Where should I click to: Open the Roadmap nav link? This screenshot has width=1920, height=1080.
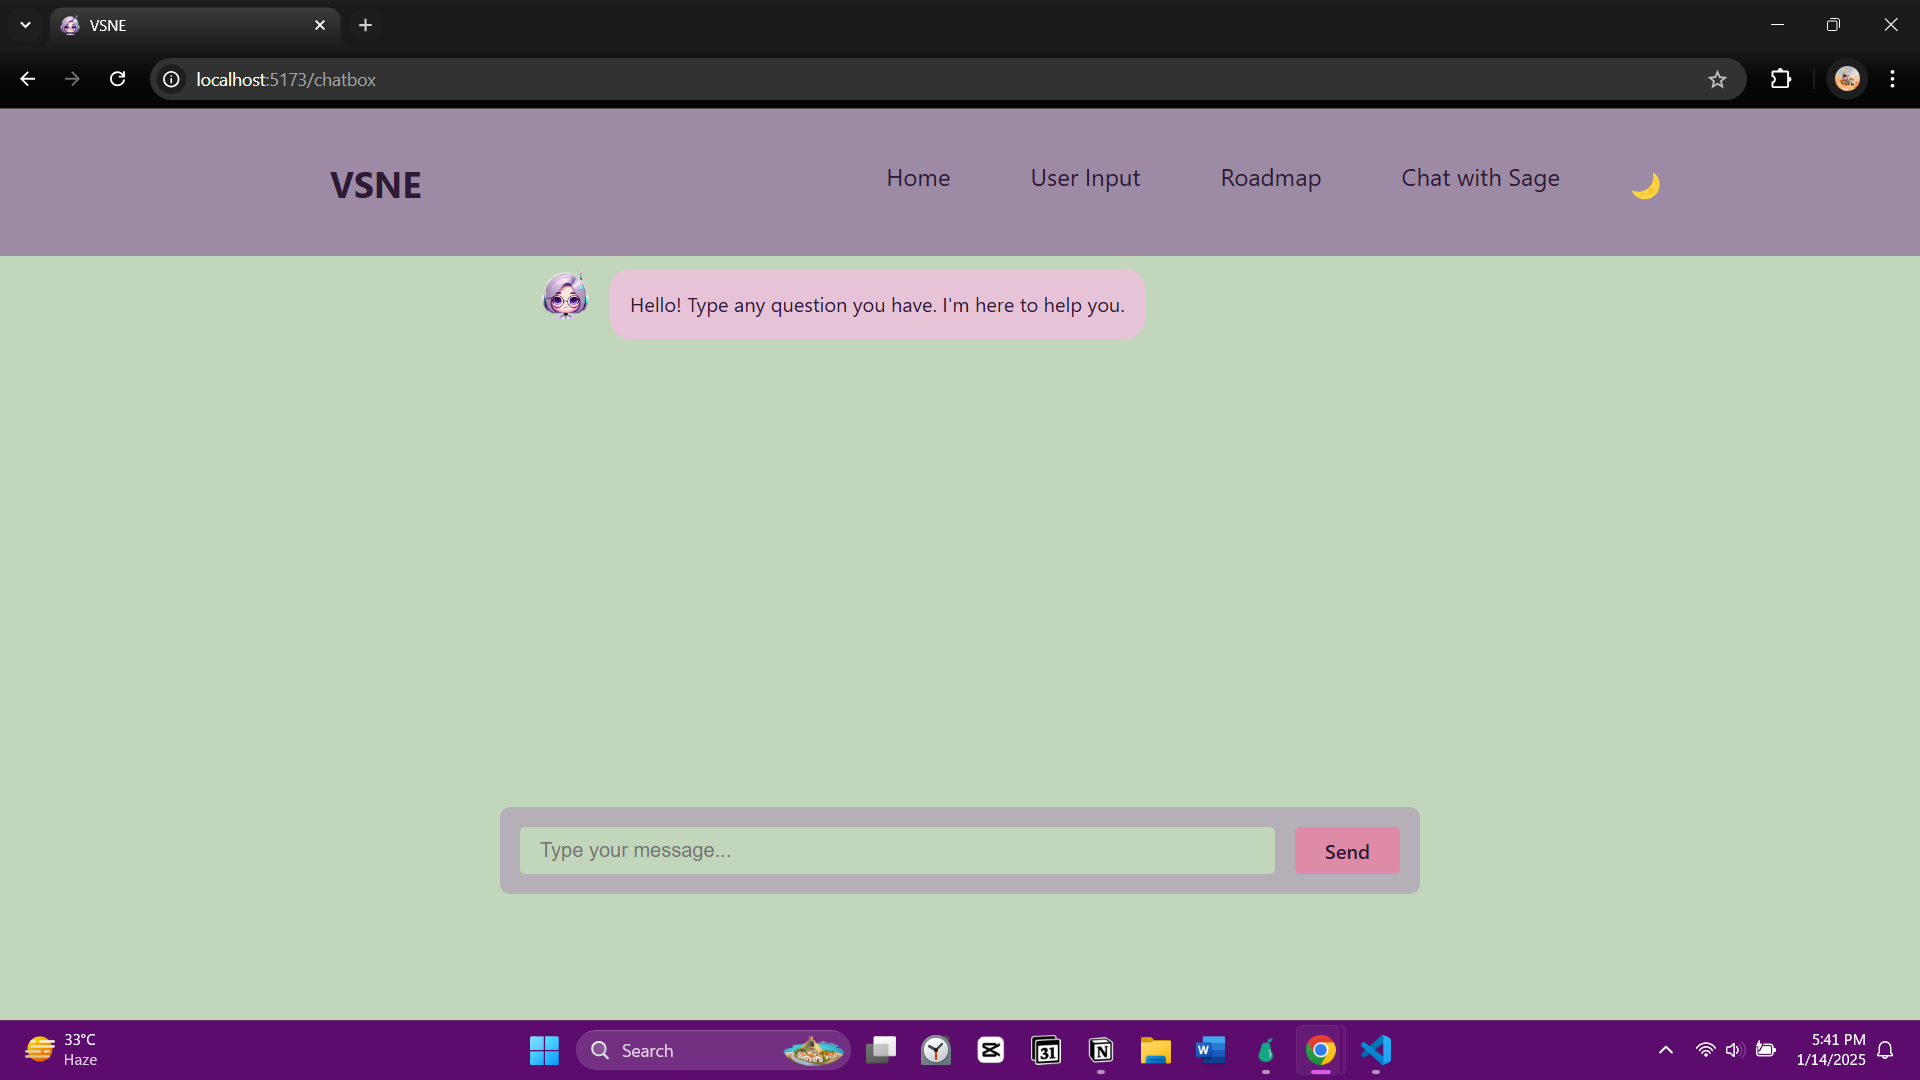pyautogui.click(x=1270, y=178)
